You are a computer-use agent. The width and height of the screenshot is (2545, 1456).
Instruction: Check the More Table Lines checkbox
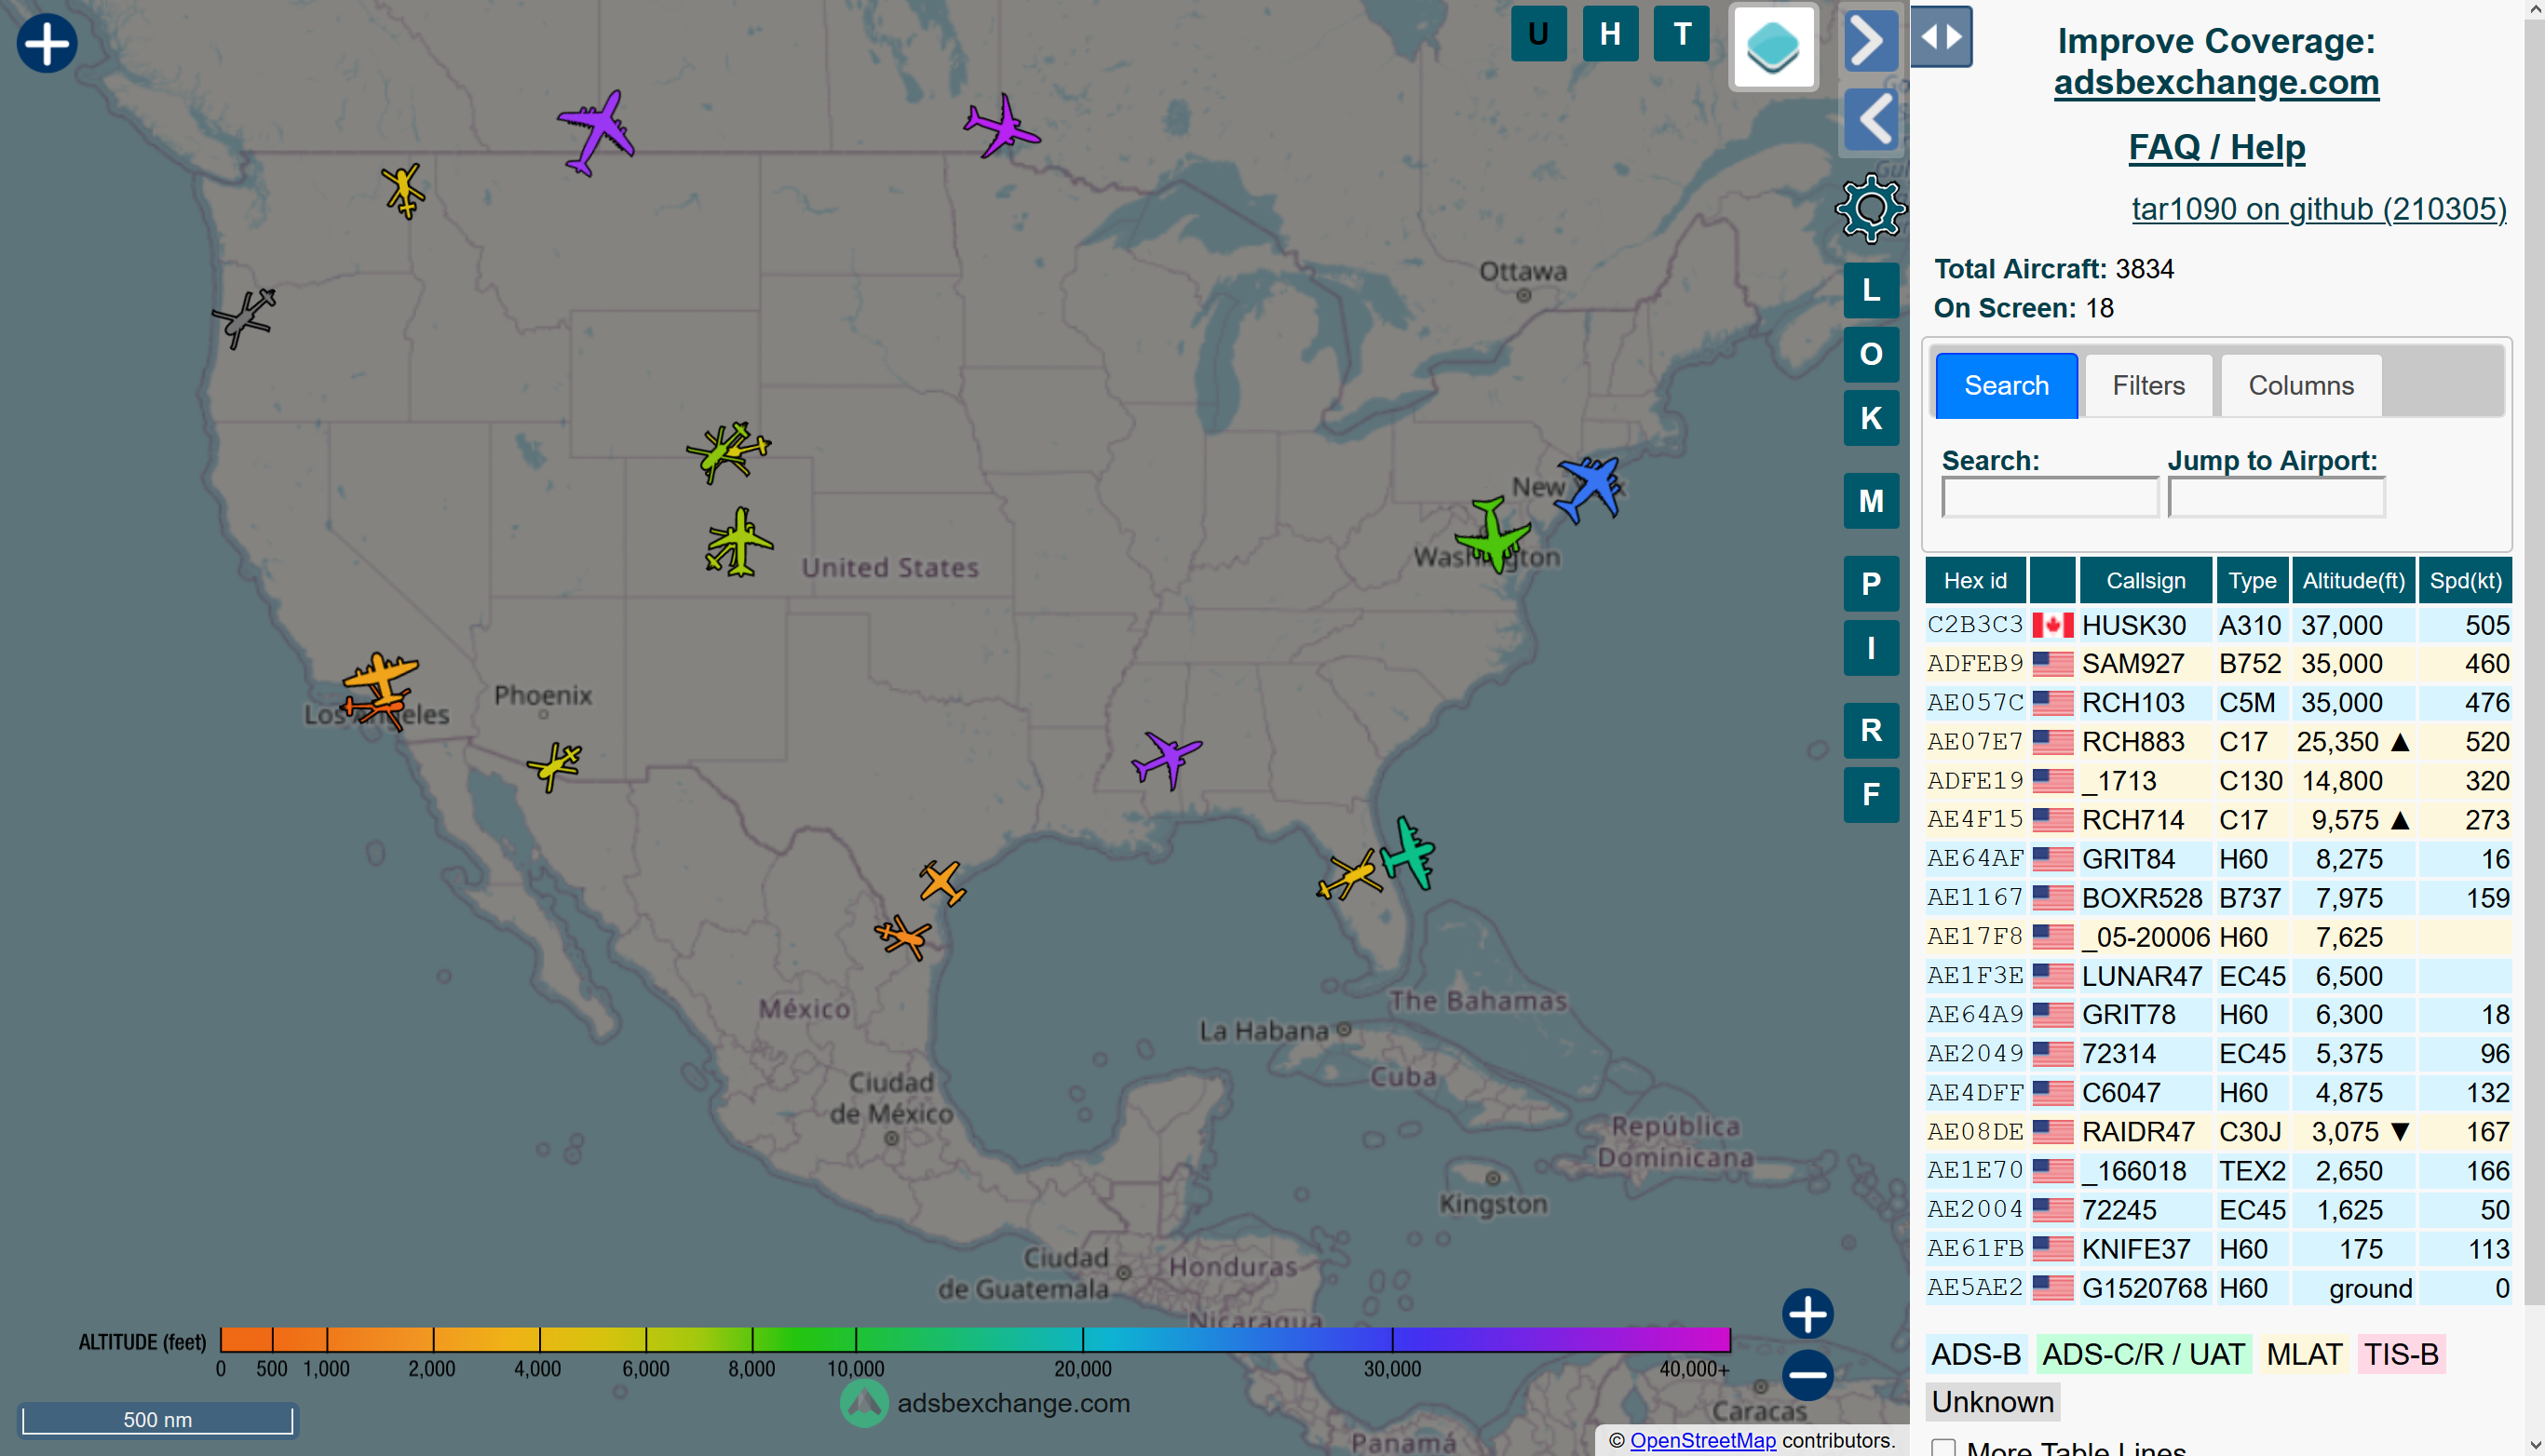1943,1448
